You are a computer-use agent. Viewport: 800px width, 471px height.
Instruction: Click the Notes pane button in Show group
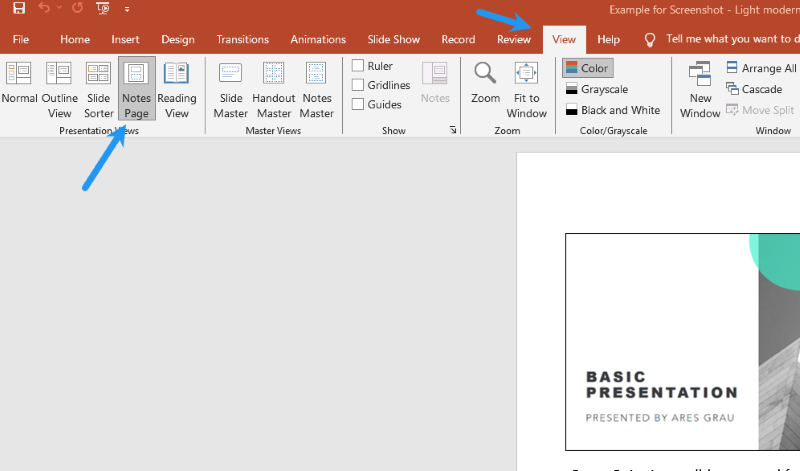(x=435, y=83)
